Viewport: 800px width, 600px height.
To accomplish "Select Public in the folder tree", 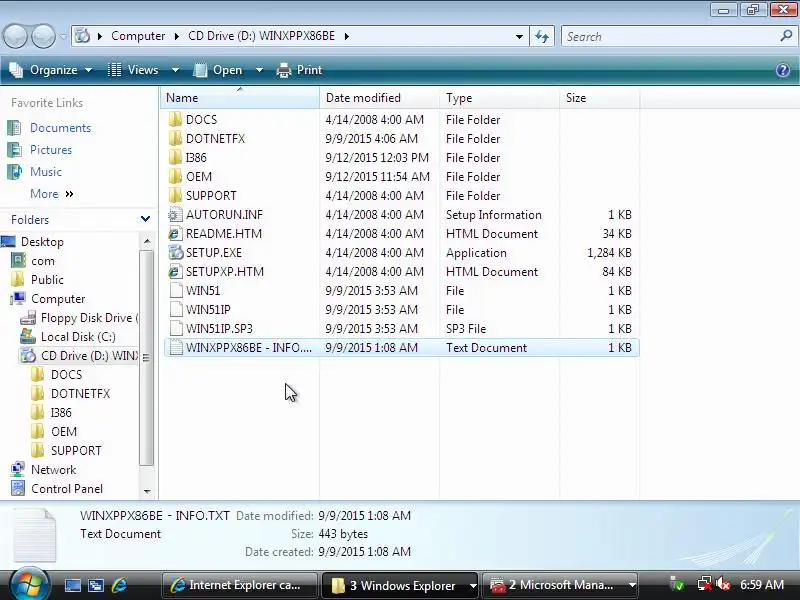I will pos(47,280).
